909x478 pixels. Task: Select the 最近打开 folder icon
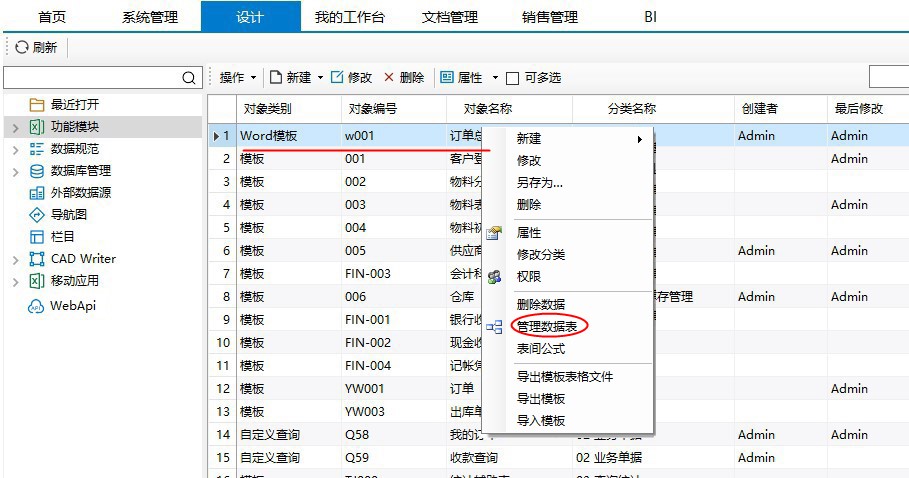tap(37, 104)
